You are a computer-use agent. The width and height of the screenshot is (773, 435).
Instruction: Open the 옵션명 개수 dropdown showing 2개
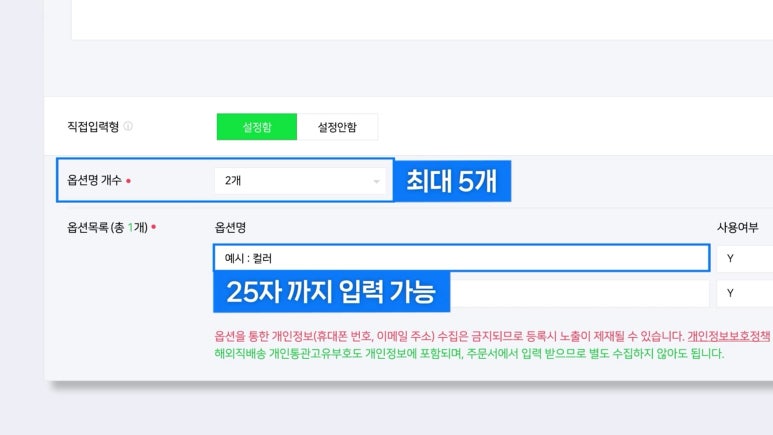coord(300,180)
